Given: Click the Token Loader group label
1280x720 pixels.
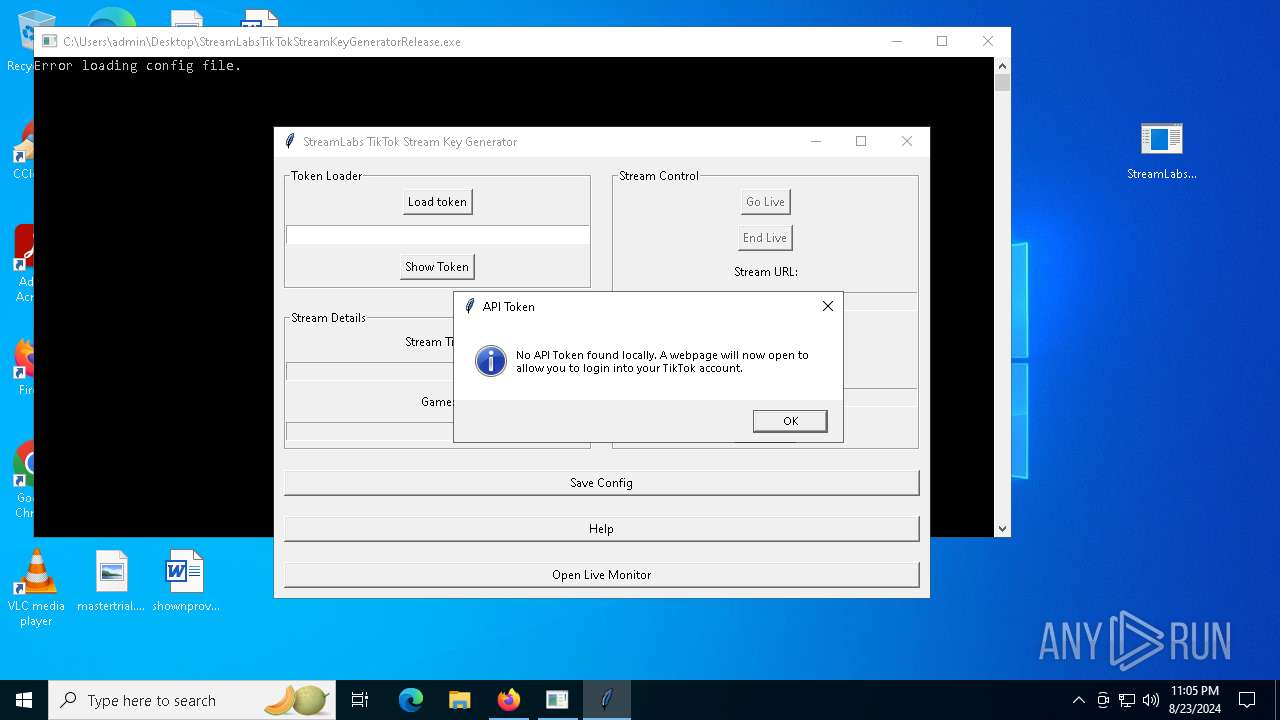Looking at the screenshot, I should point(327,176).
